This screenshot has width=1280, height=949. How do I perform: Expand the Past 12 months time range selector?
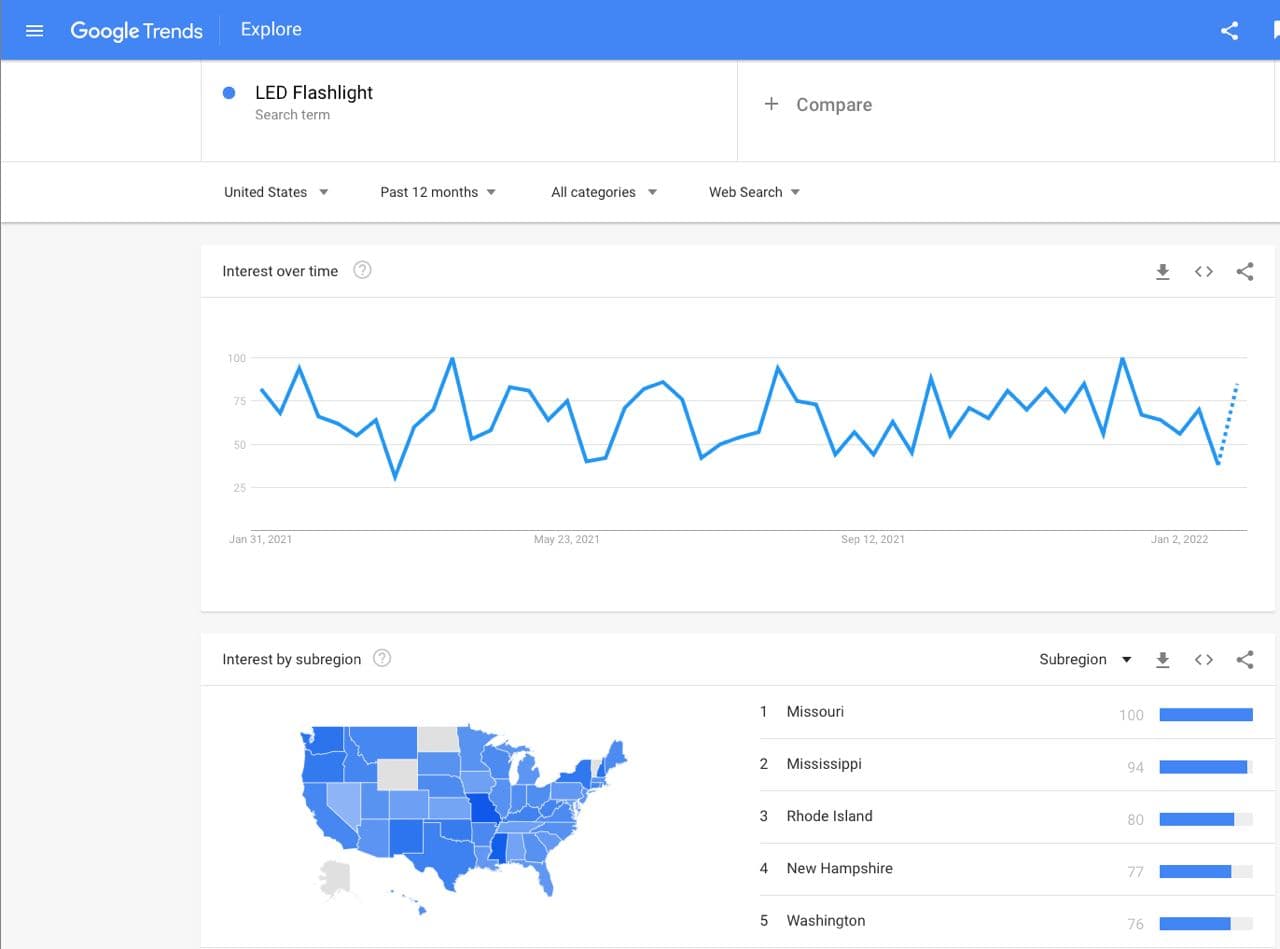(437, 192)
